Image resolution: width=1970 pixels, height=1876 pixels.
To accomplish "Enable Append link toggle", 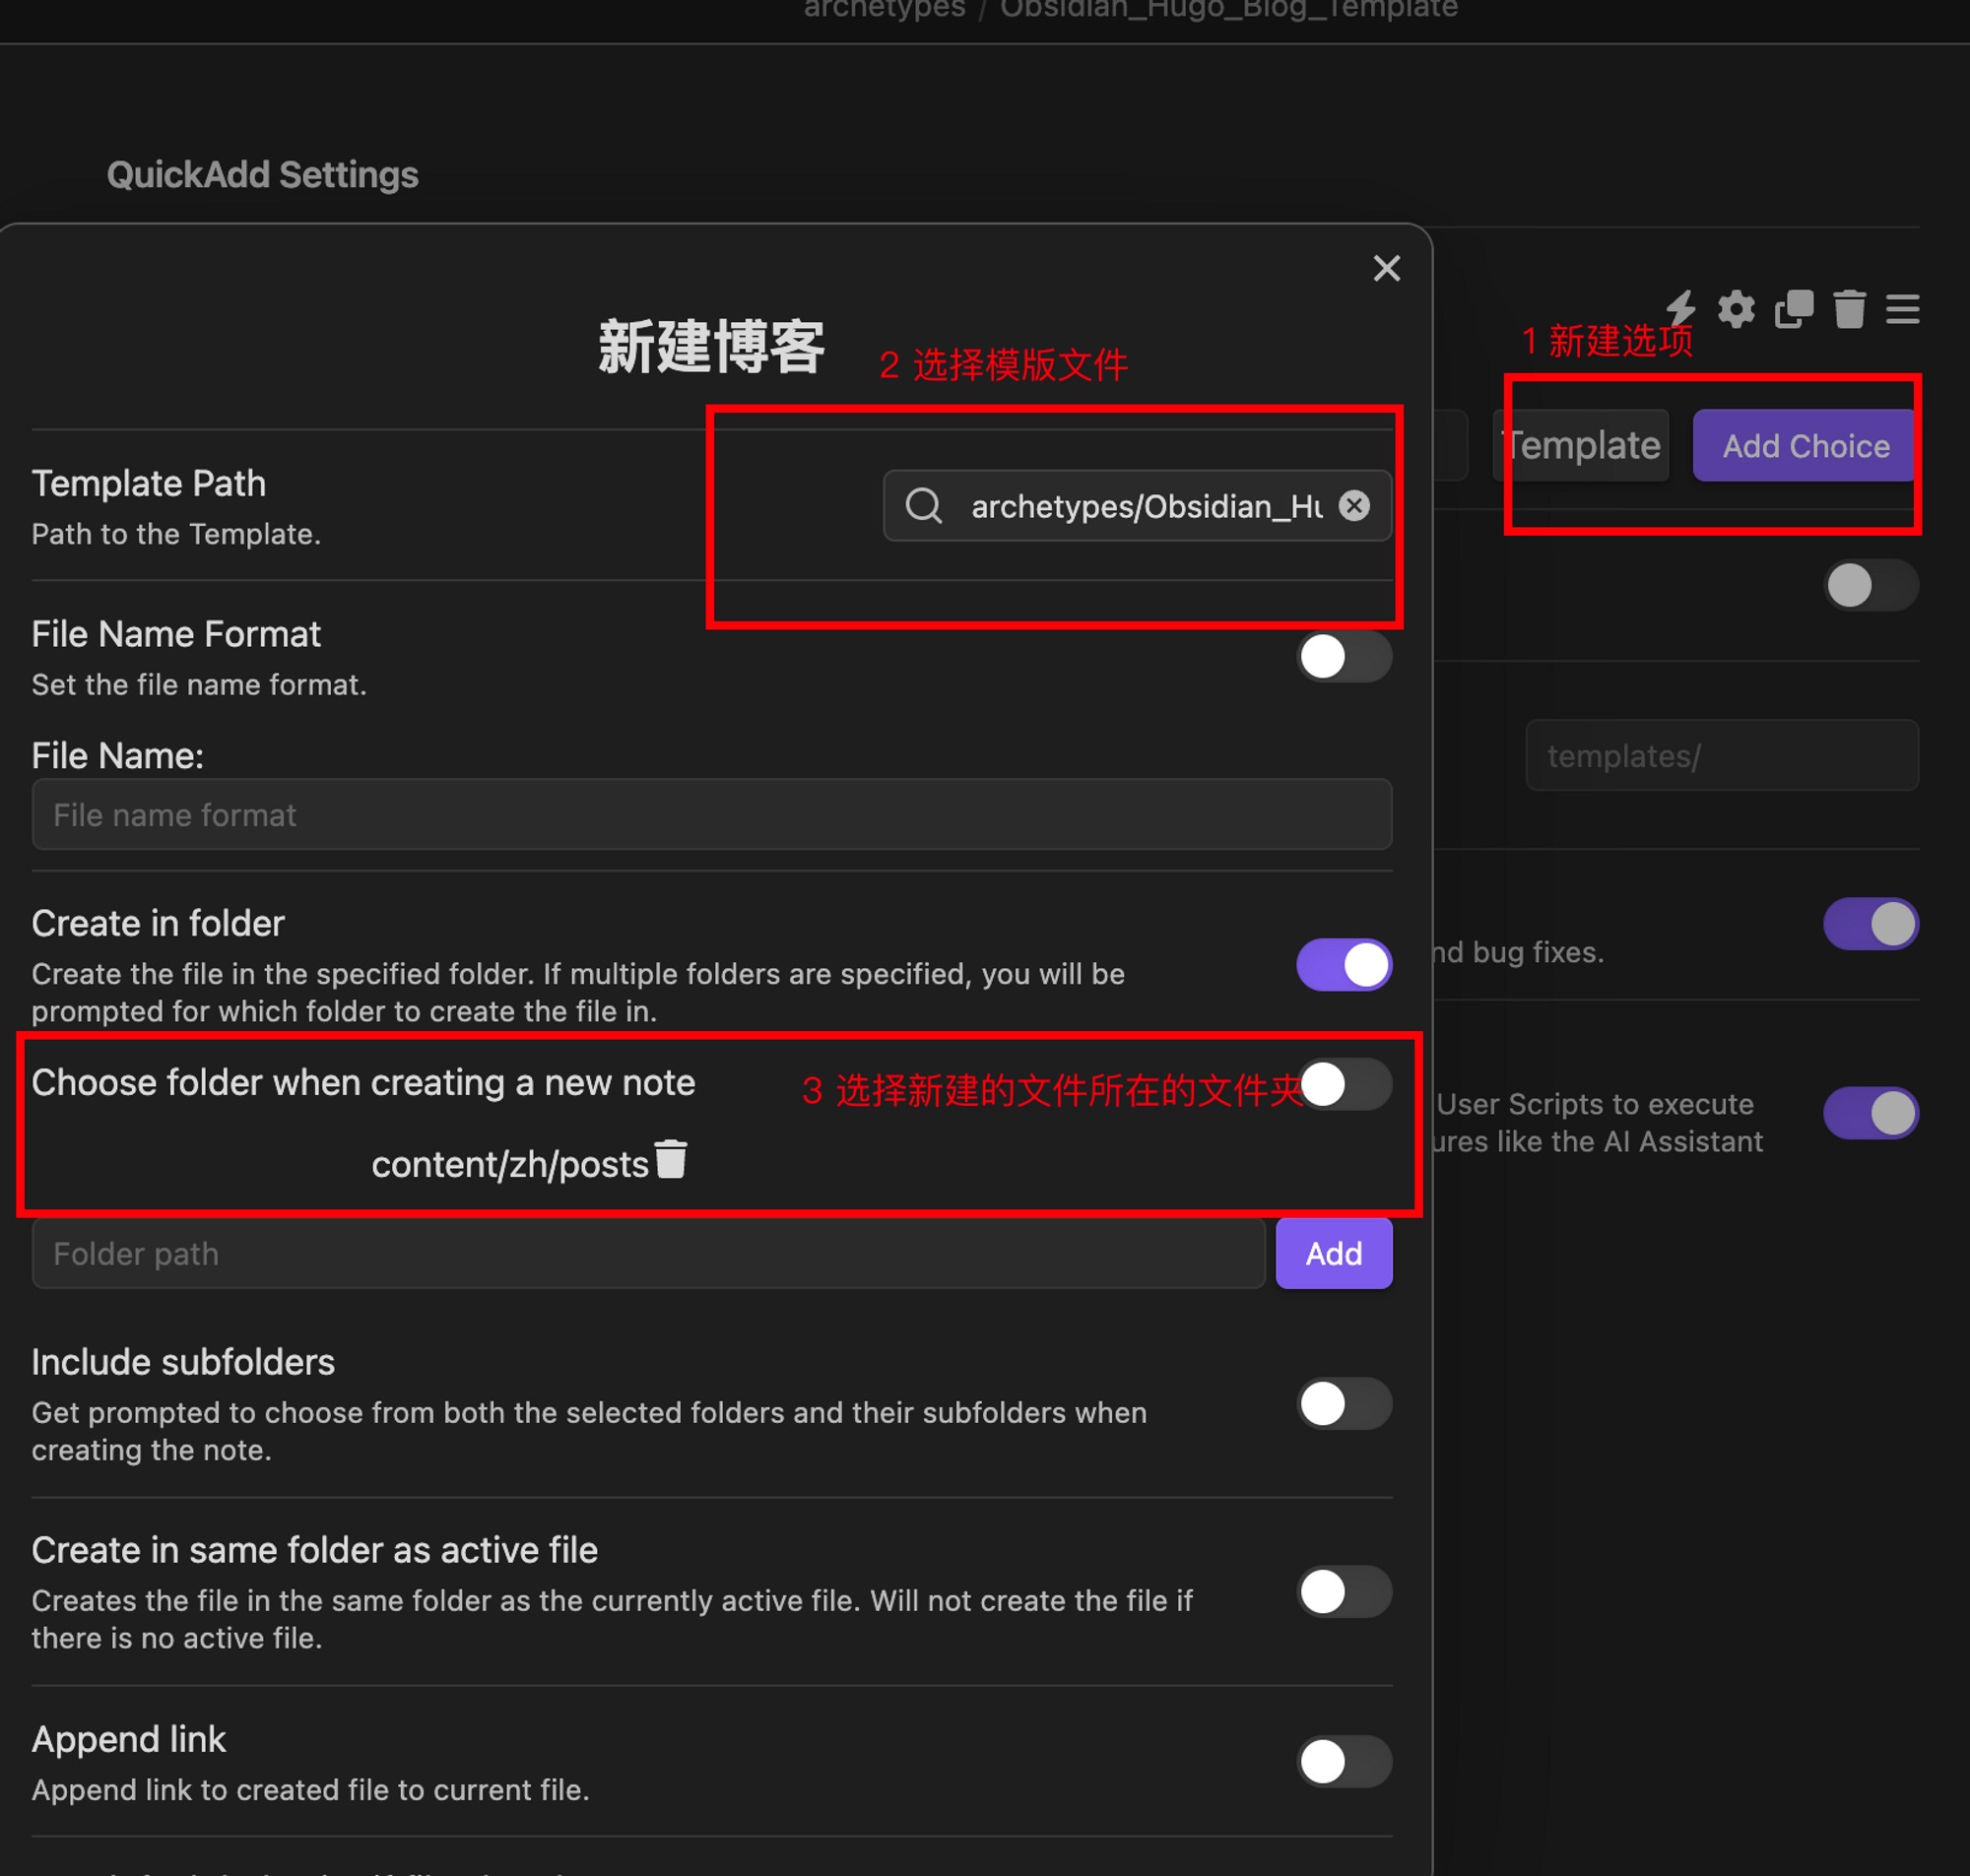I will pos(1344,1762).
